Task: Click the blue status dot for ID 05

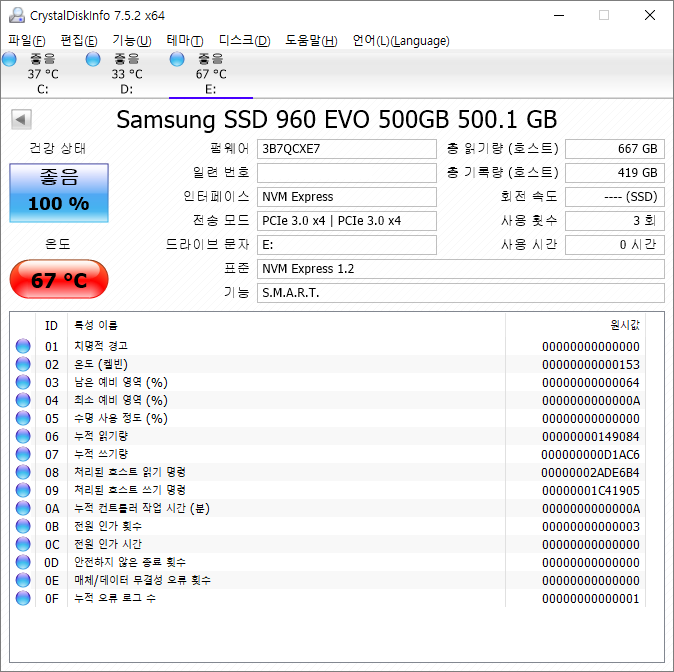Action: tap(23, 418)
